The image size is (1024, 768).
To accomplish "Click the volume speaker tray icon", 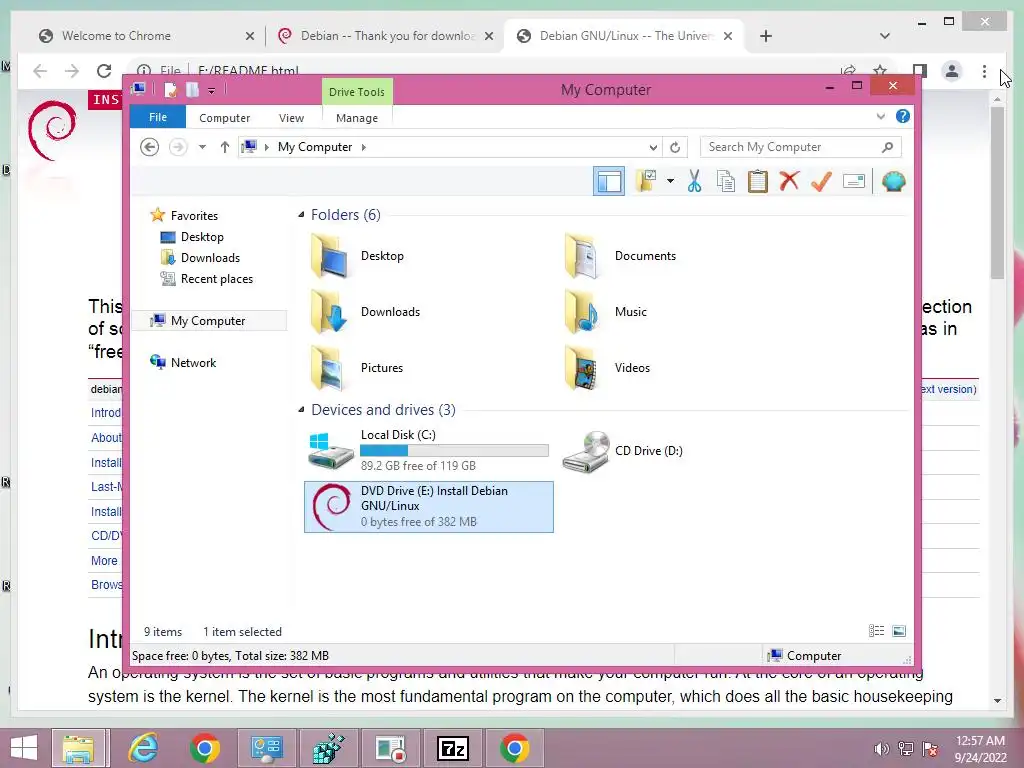I will (881, 749).
